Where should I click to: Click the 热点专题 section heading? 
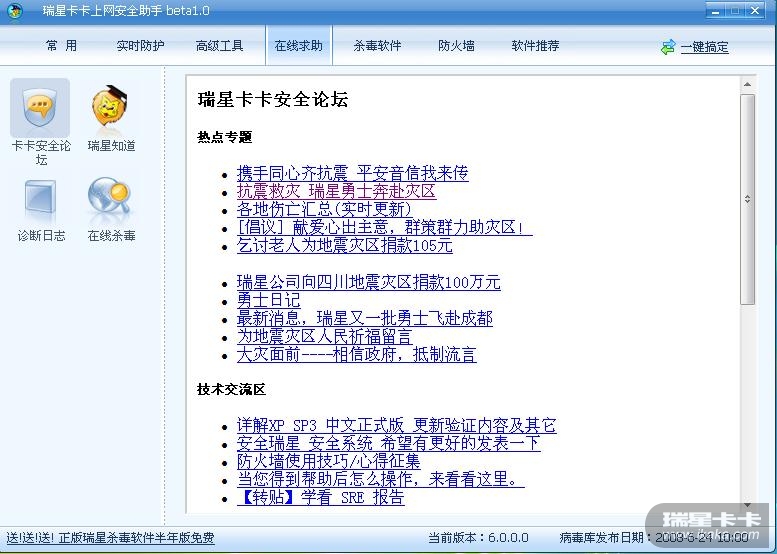click(224, 137)
